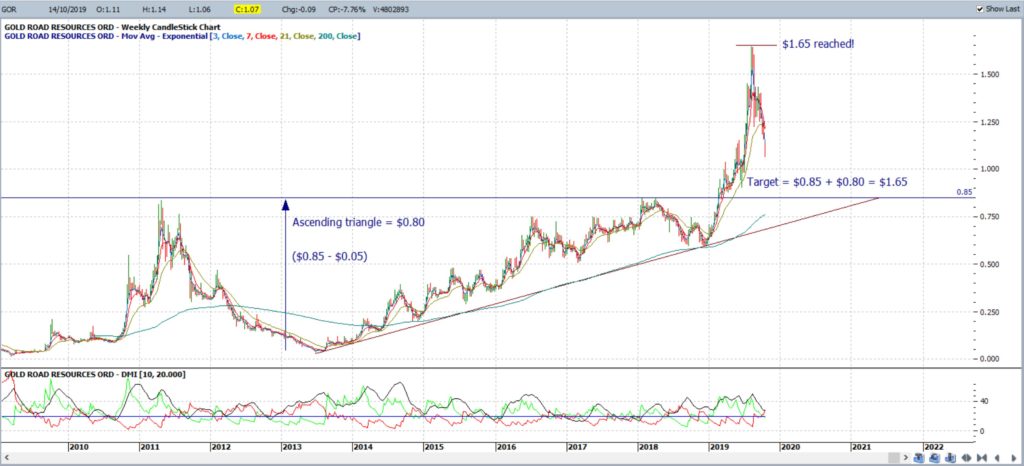The height and width of the screenshot is (466, 1024).
Task: Click the expand time axis diamond icon
Action: tap(967, 458)
